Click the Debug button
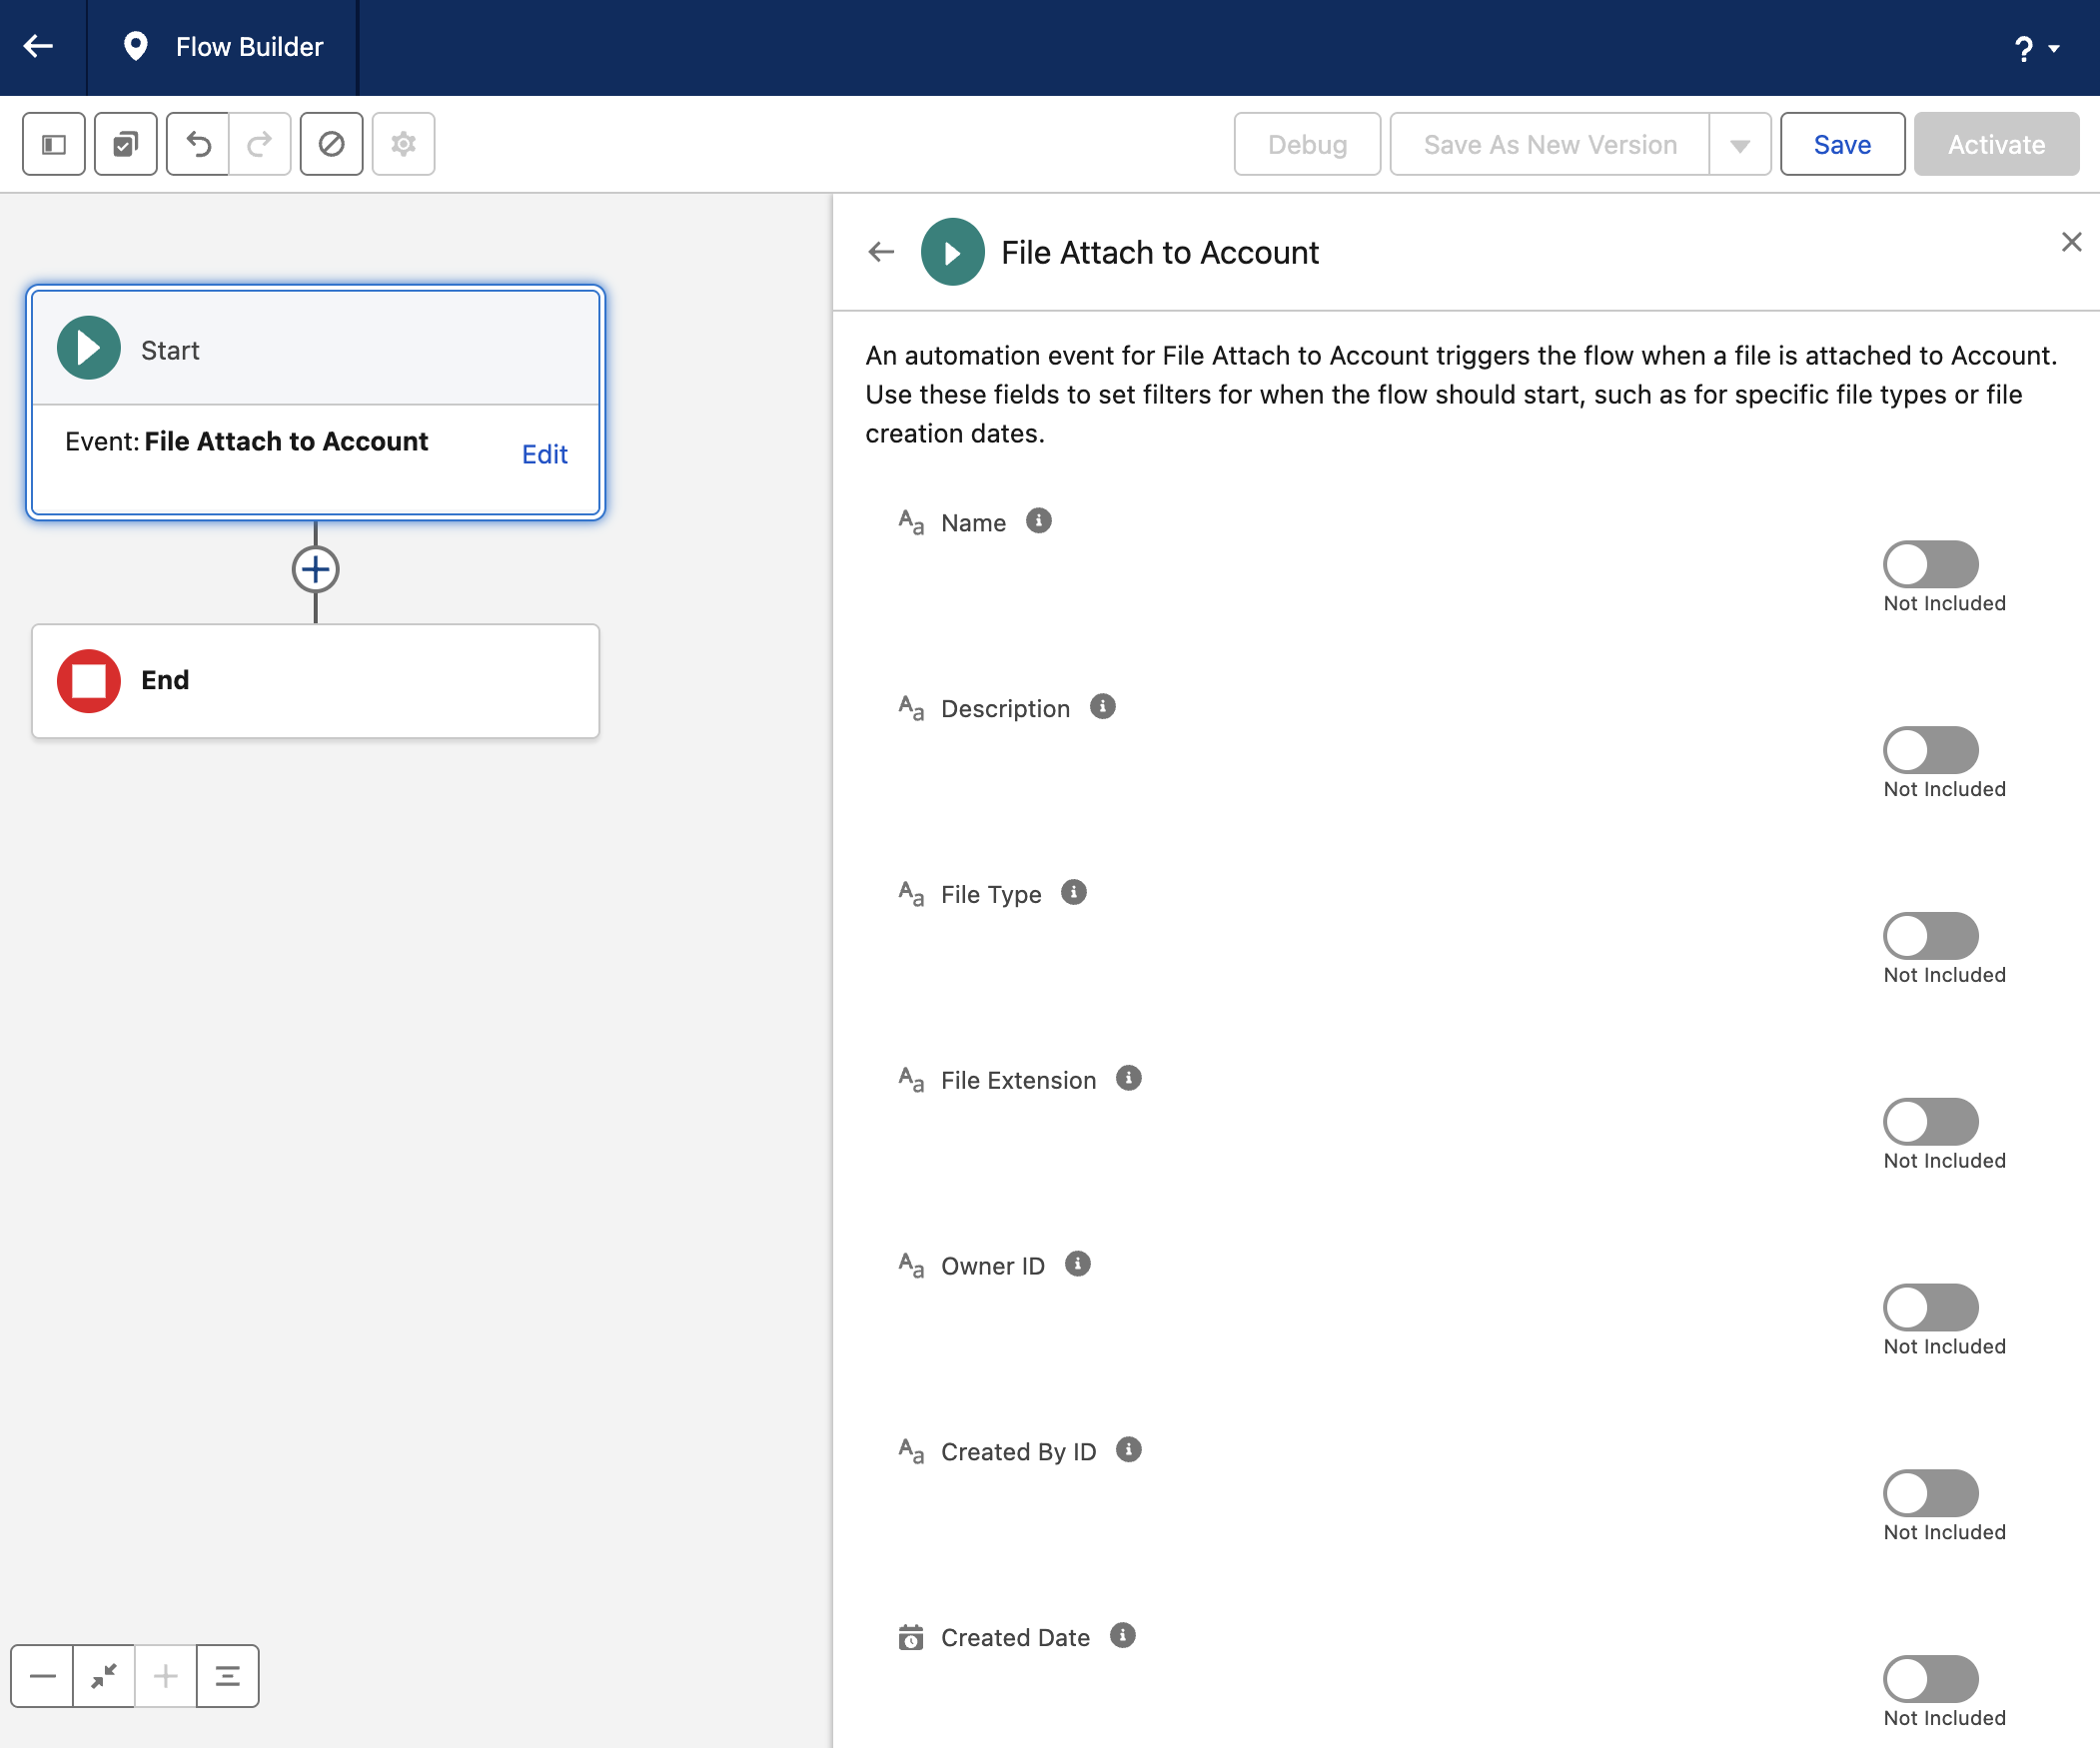Viewport: 2100px width, 1748px height. pyautogui.click(x=1307, y=144)
